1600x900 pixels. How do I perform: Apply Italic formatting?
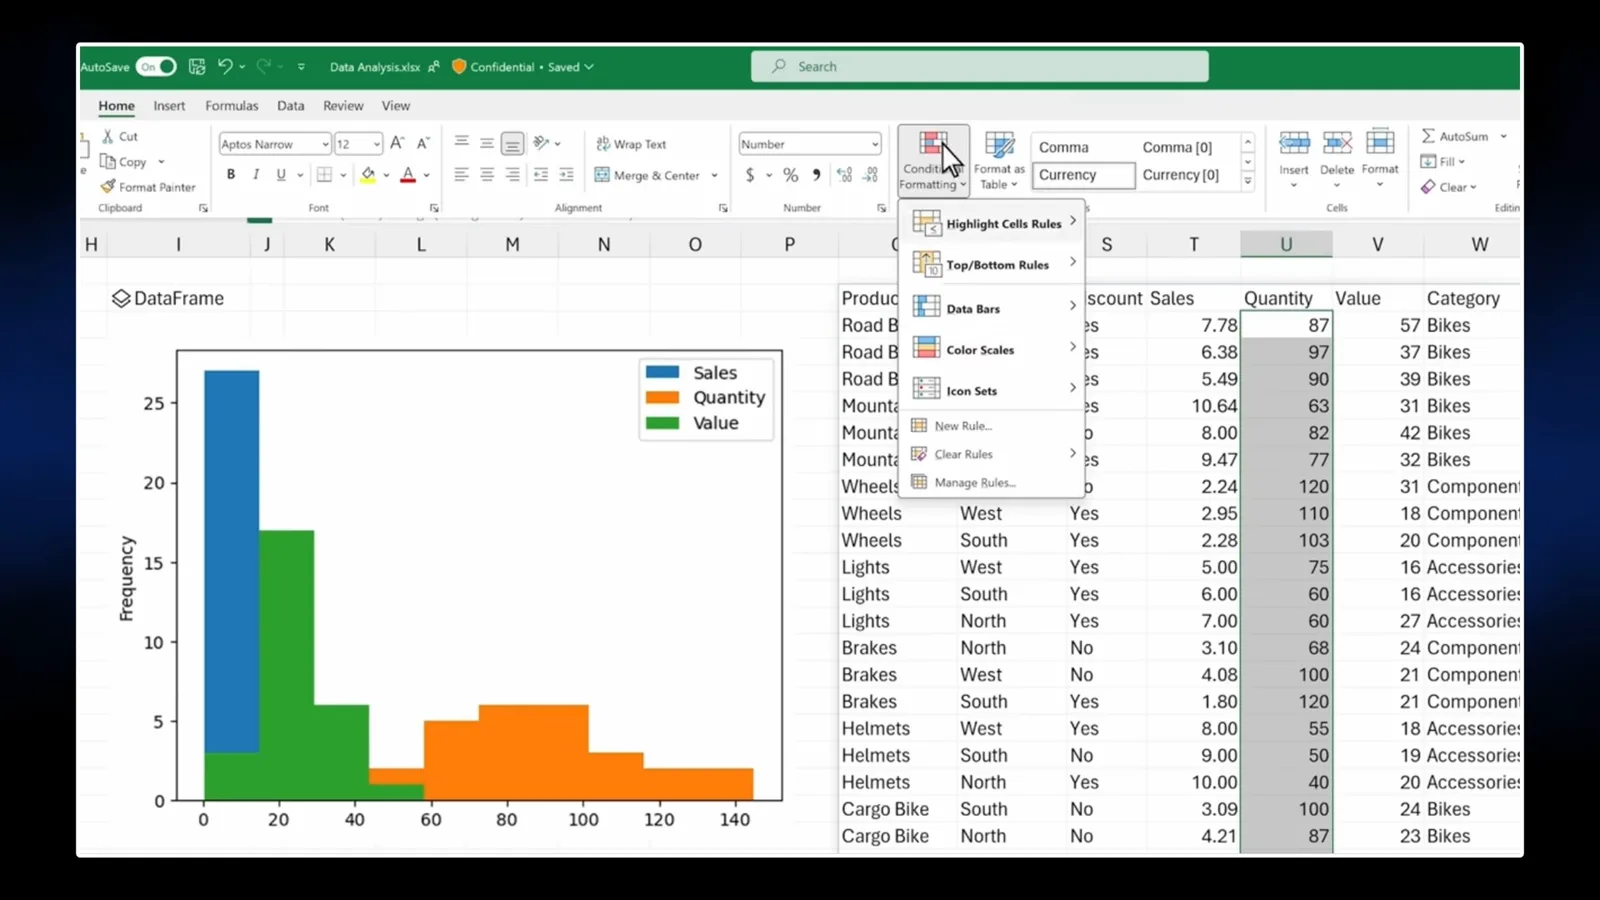tap(256, 175)
